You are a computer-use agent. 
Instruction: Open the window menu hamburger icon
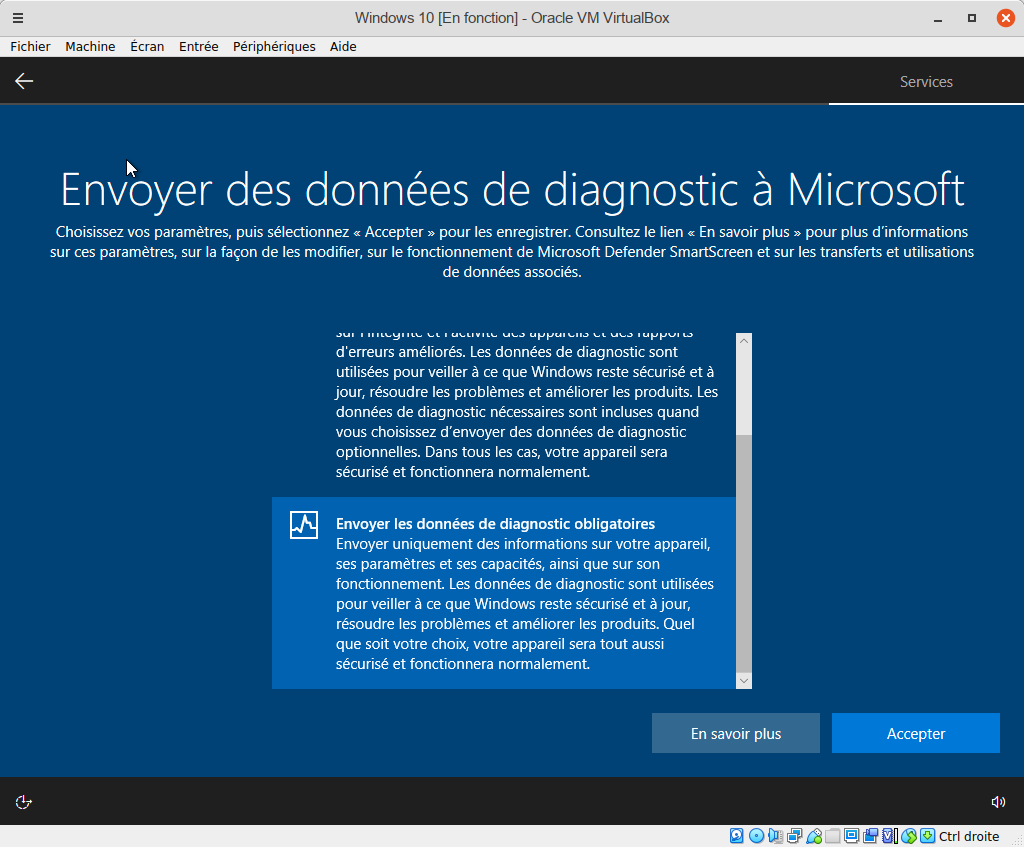(x=18, y=18)
